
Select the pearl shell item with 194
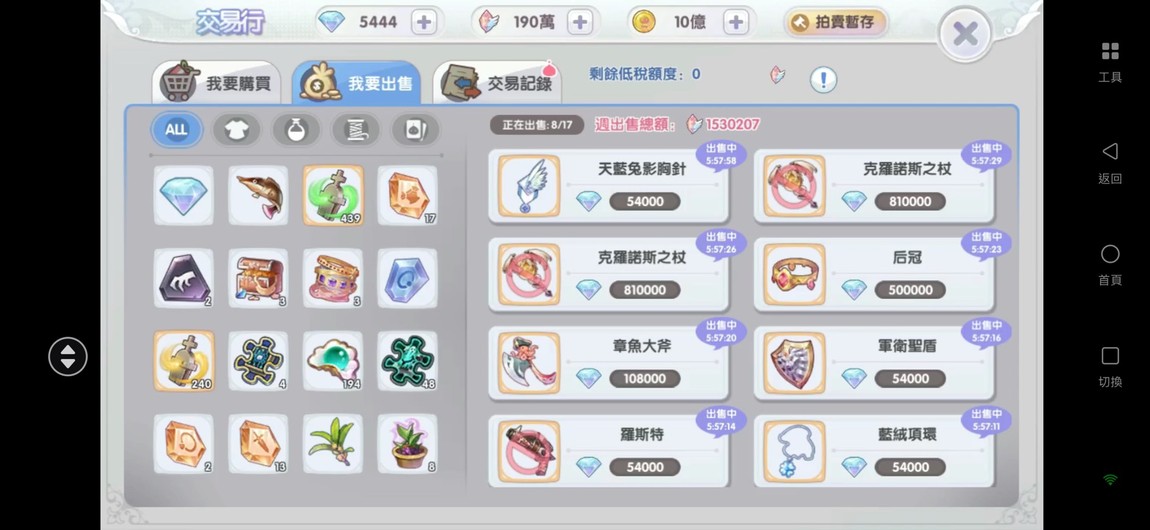pyautogui.click(x=333, y=361)
